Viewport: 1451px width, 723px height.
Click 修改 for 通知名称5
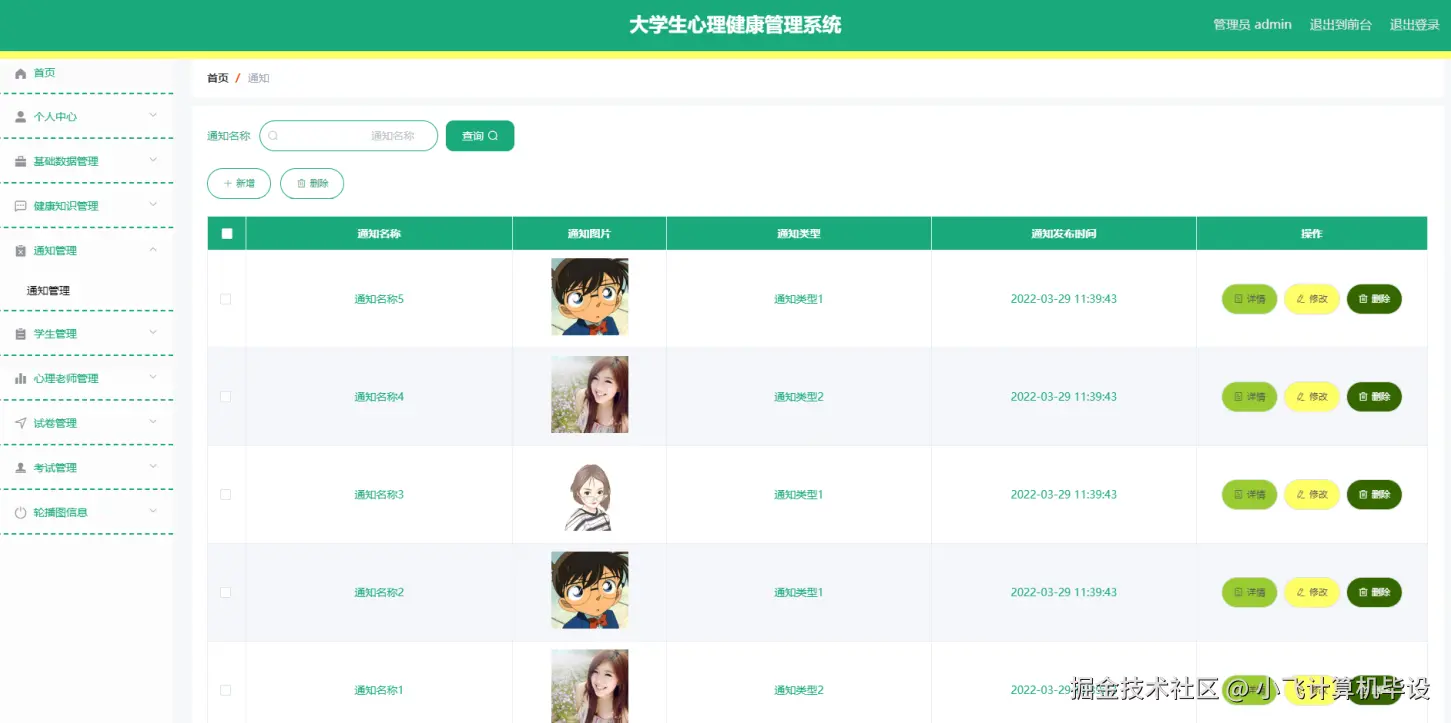click(x=1312, y=299)
